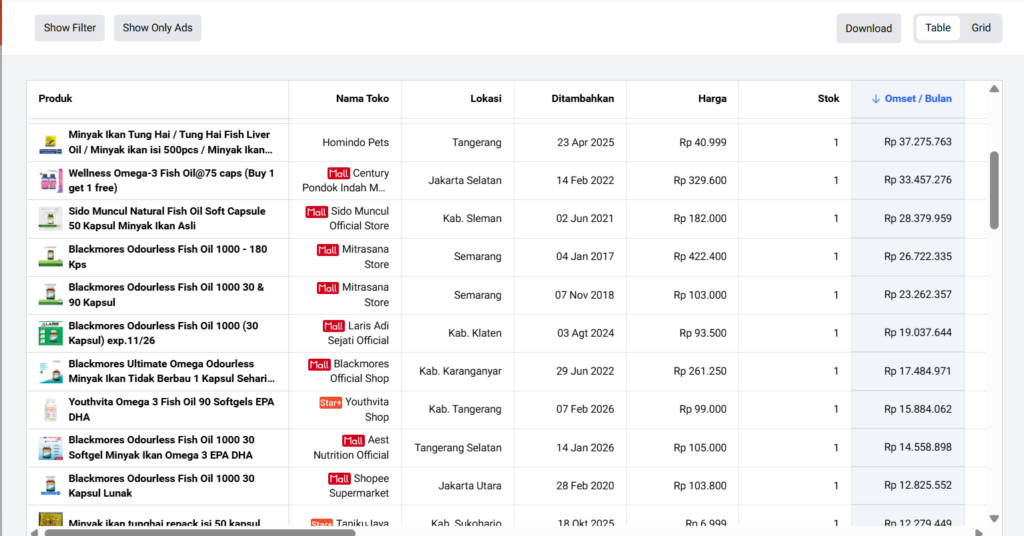The image size is (1024, 536).
Task: Open product Youthvita Omega 3 Fish Oil 90 Softgels
Action: click(x=171, y=409)
